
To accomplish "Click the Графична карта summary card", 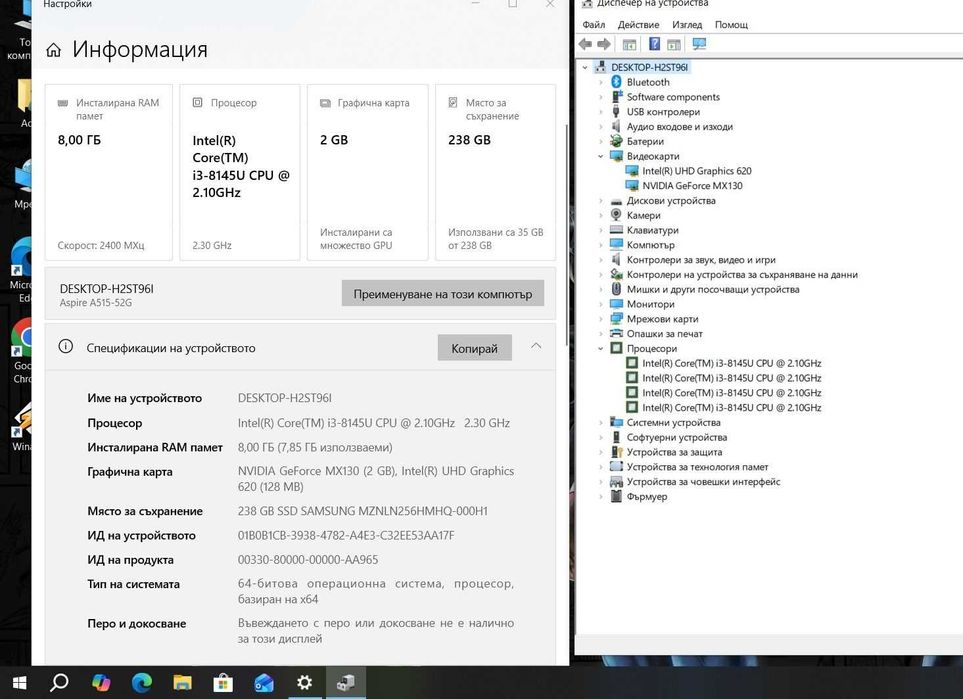I will click(x=367, y=173).
